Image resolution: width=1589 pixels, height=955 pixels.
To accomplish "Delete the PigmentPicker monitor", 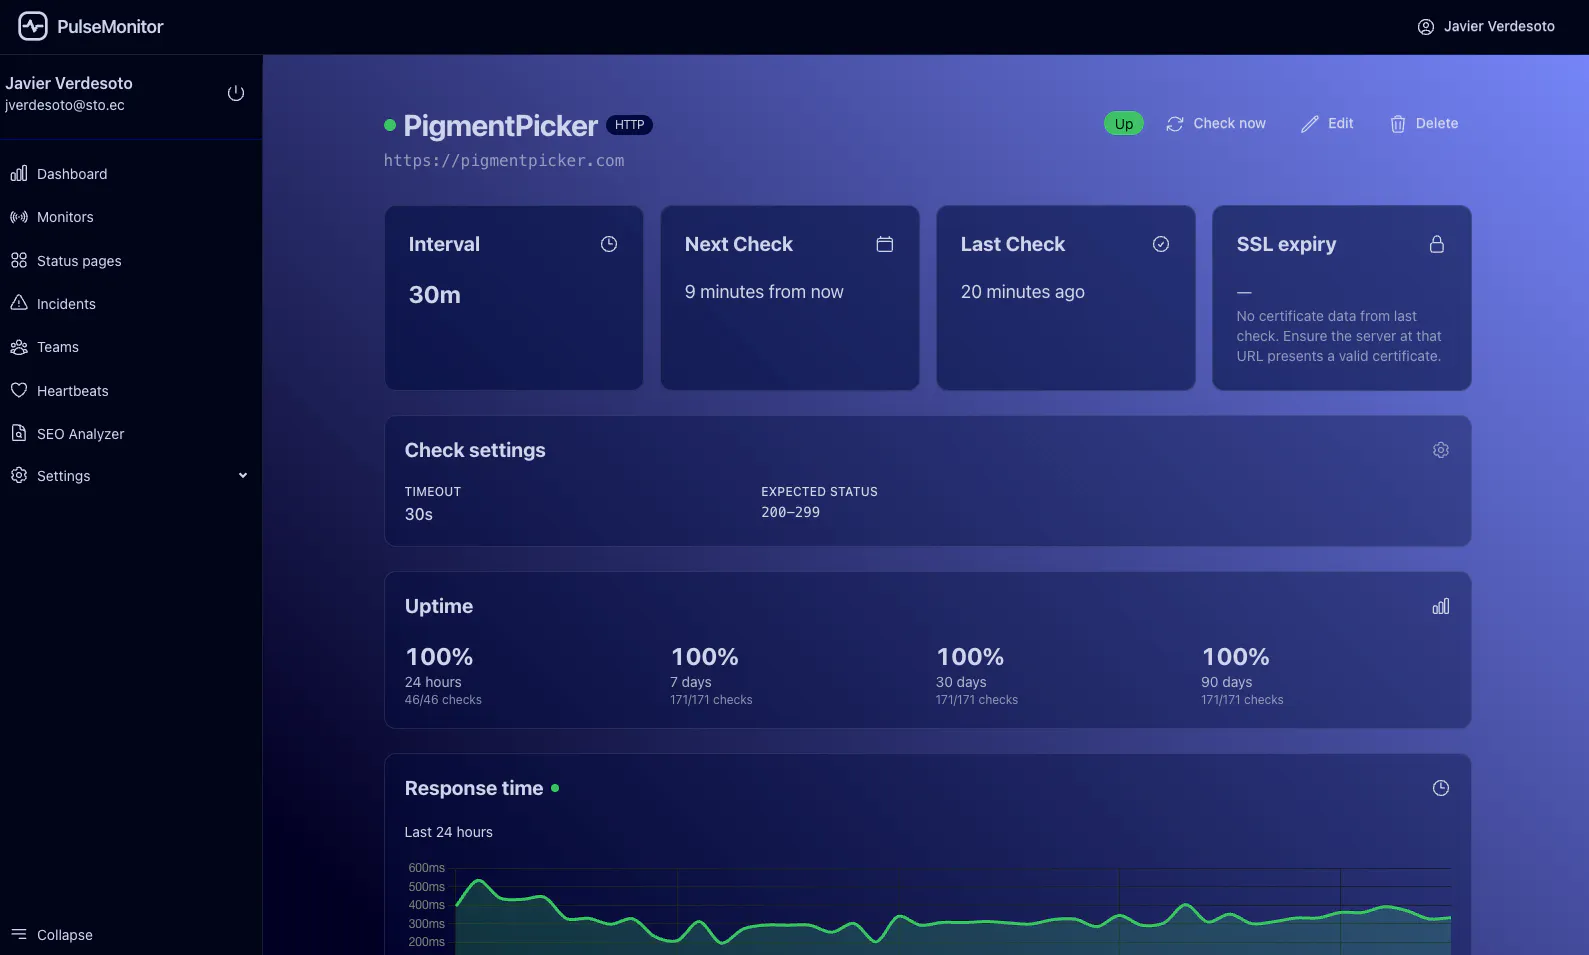I will (1424, 124).
